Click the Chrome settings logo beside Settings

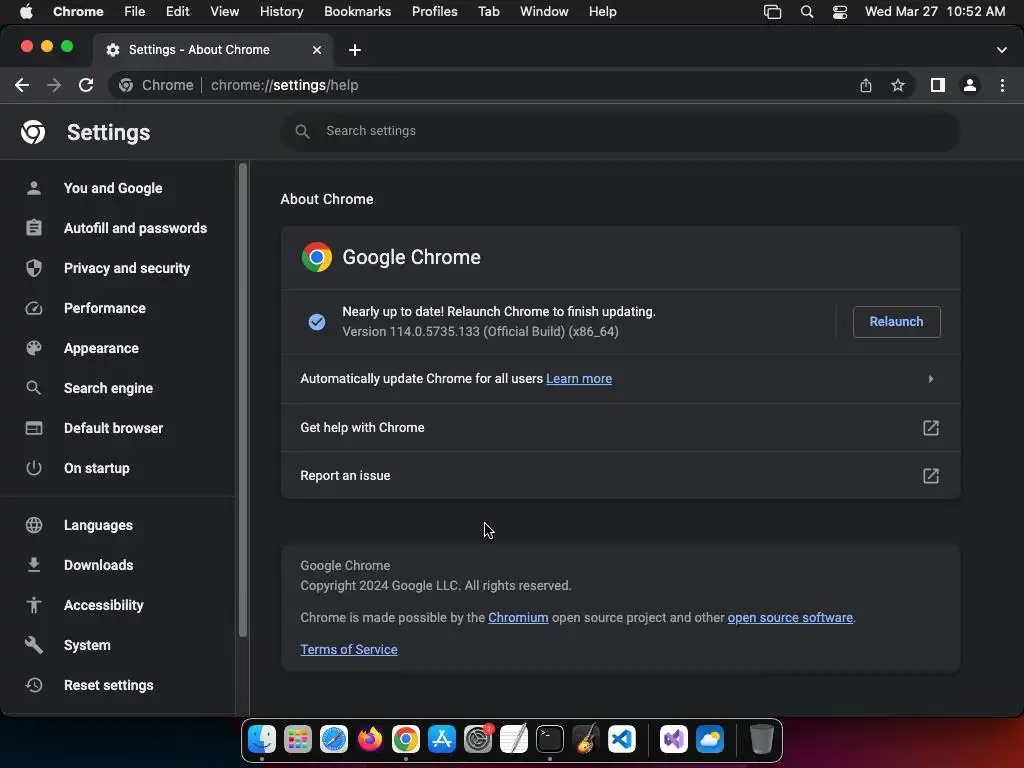[x=33, y=132]
